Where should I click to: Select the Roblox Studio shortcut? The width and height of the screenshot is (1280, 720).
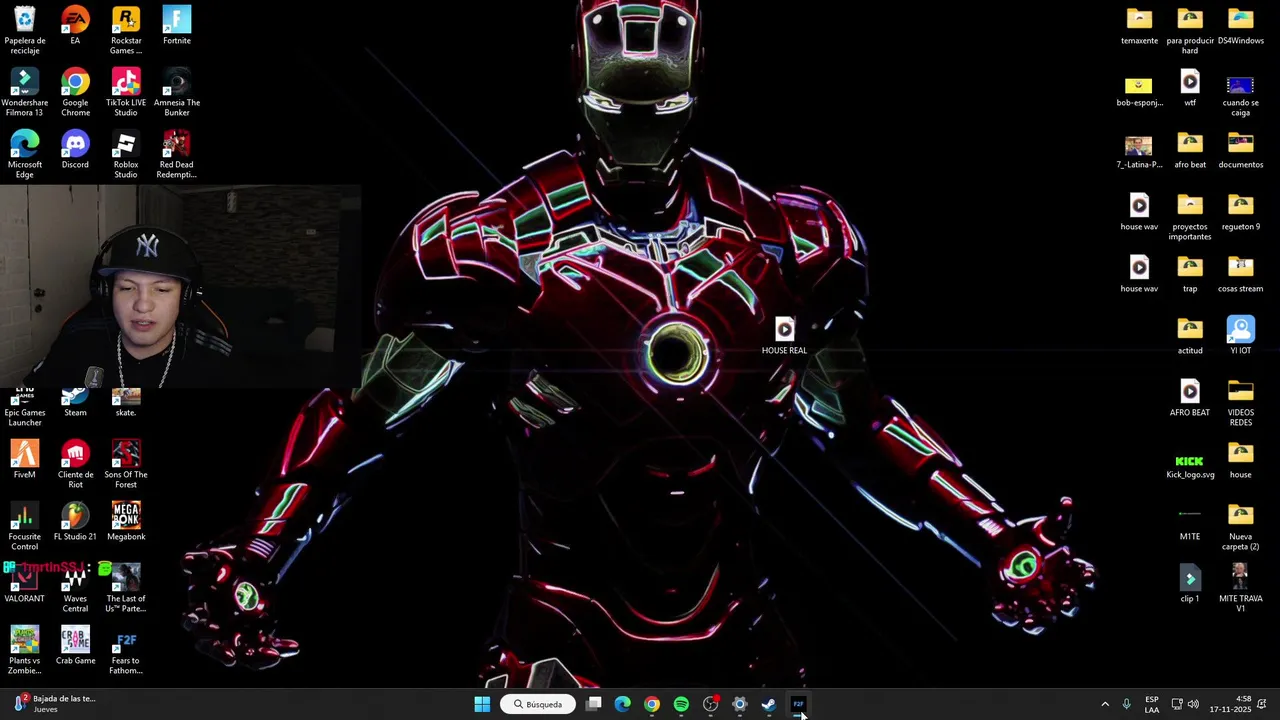point(126,154)
